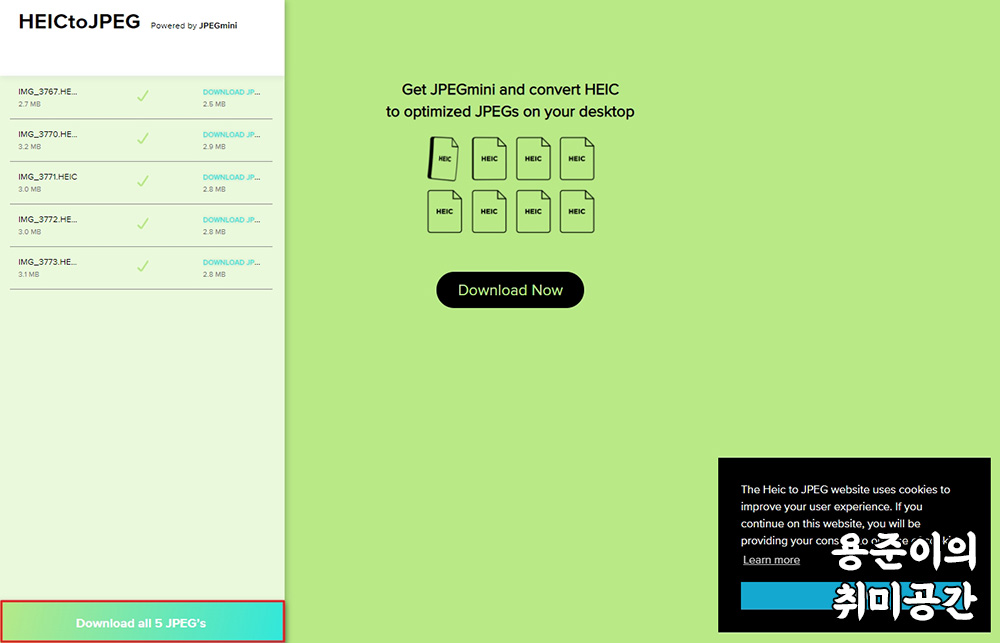This screenshot has width=1000, height=643.
Task: Click the 2.5 MB converted size
Action: coord(214,104)
